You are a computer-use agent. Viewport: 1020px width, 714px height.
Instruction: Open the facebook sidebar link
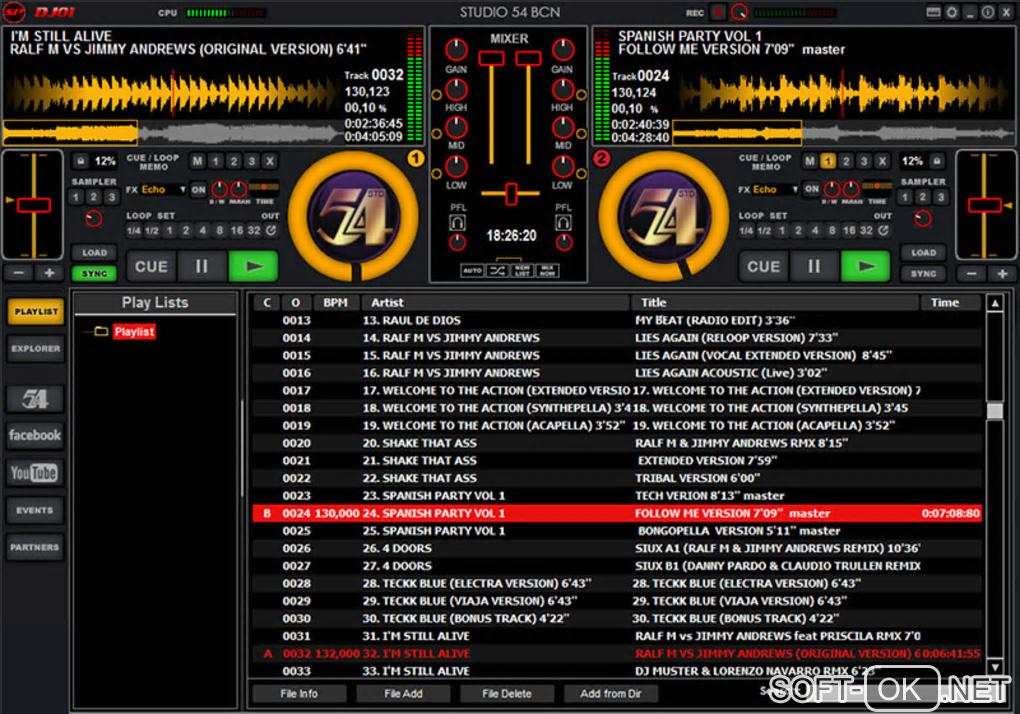(35, 435)
